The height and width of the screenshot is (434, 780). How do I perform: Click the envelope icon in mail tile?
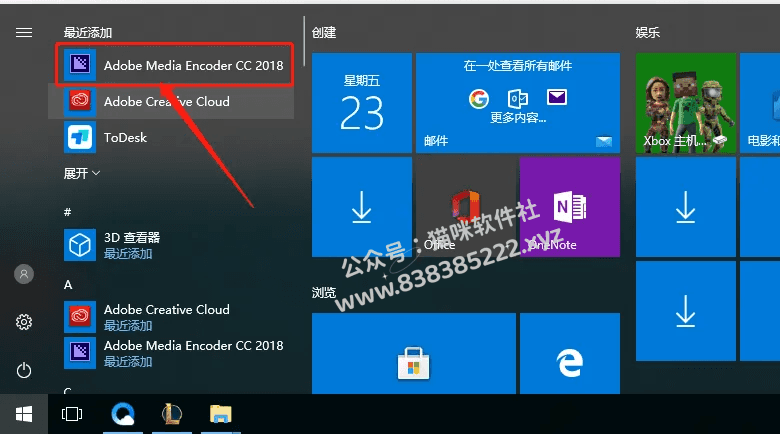pyautogui.click(x=557, y=97)
